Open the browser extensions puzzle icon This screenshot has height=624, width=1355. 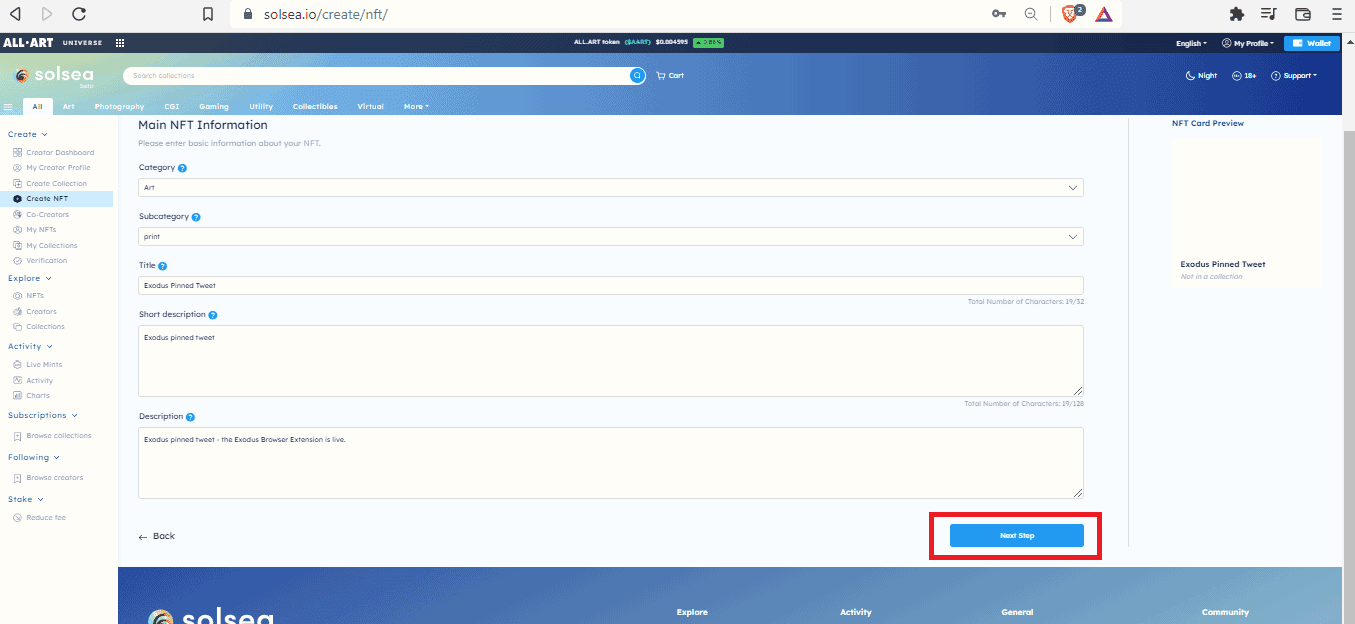click(1236, 14)
